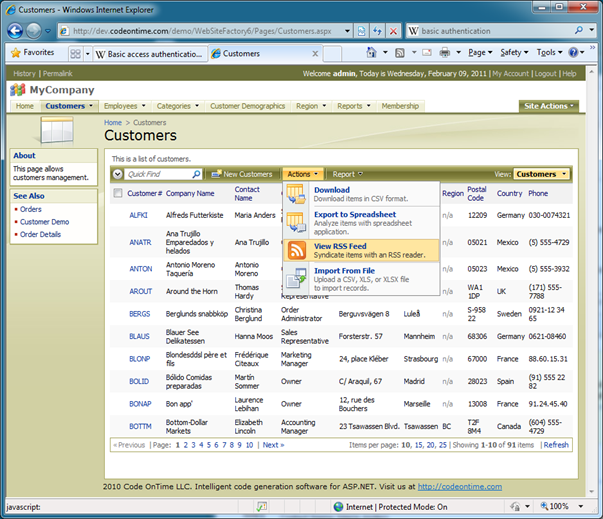Open the address bar history dropdown
603x519 pixels.
point(347,31)
